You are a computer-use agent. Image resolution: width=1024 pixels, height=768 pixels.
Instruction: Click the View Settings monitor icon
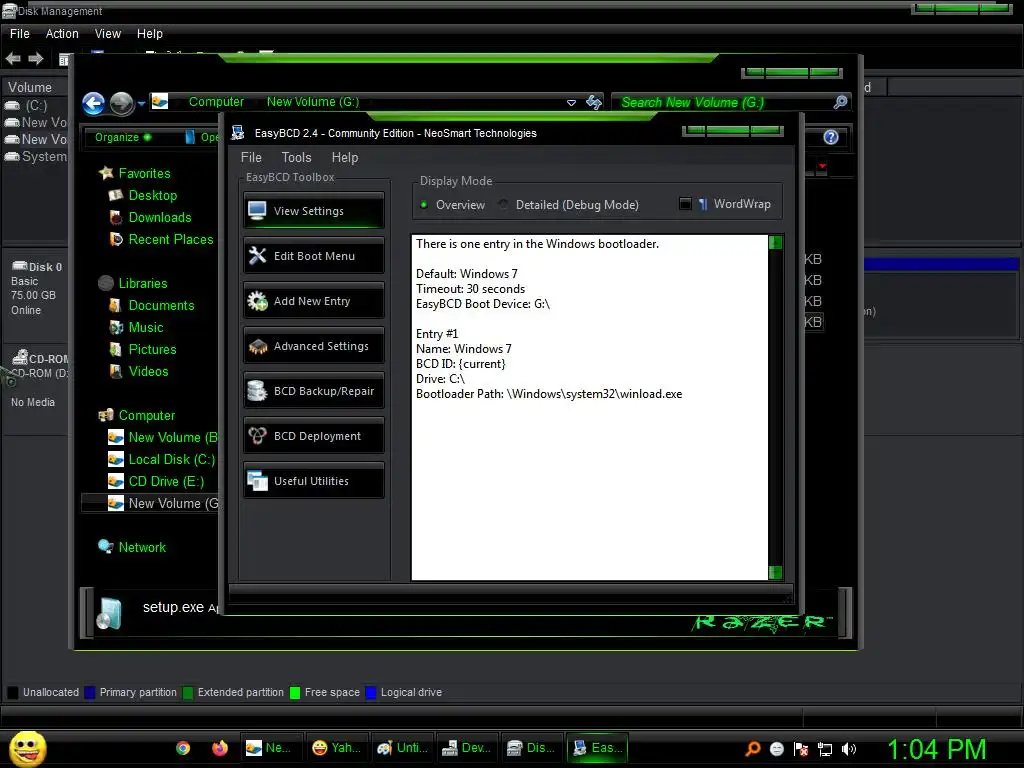tap(257, 210)
